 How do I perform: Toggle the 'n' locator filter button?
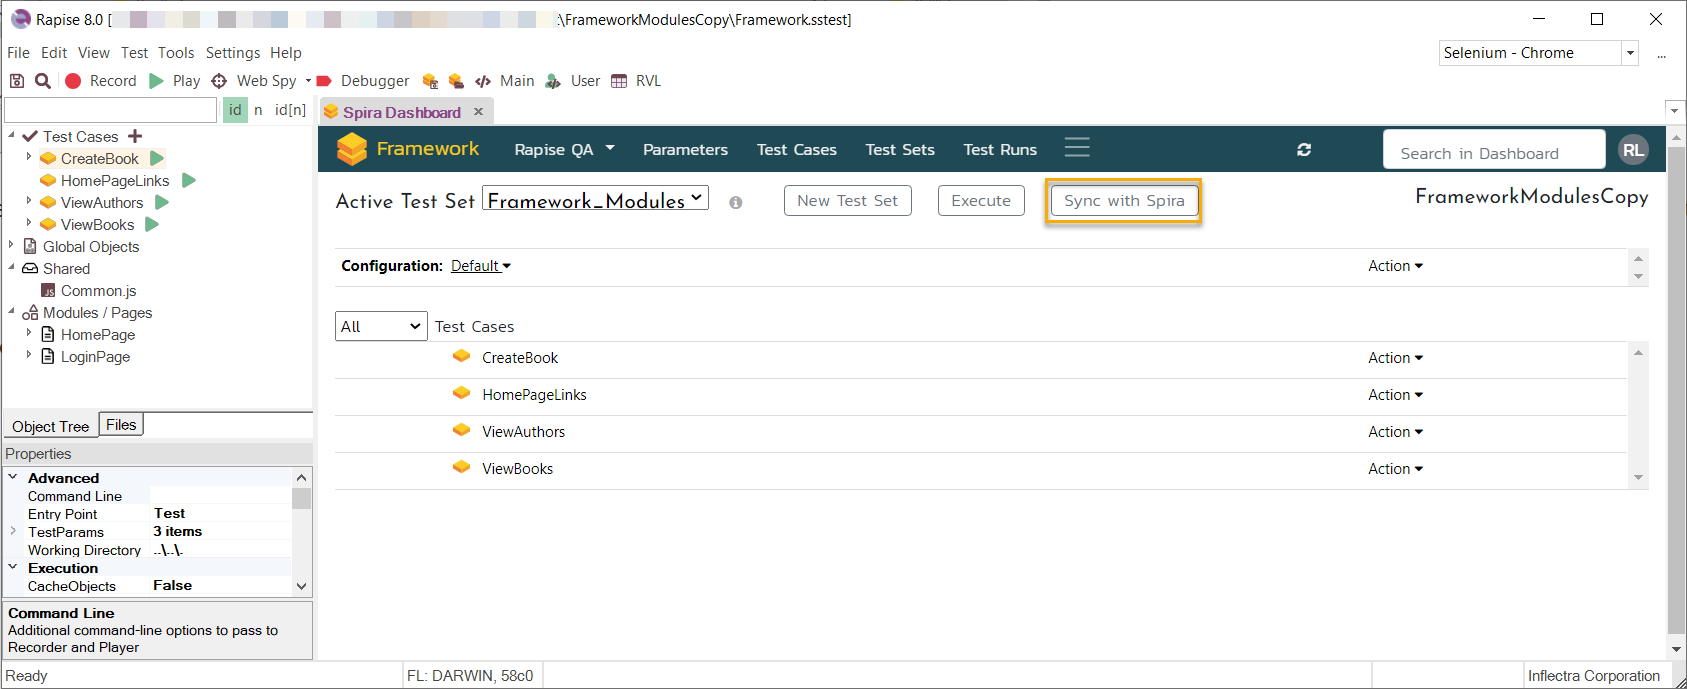coord(258,110)
